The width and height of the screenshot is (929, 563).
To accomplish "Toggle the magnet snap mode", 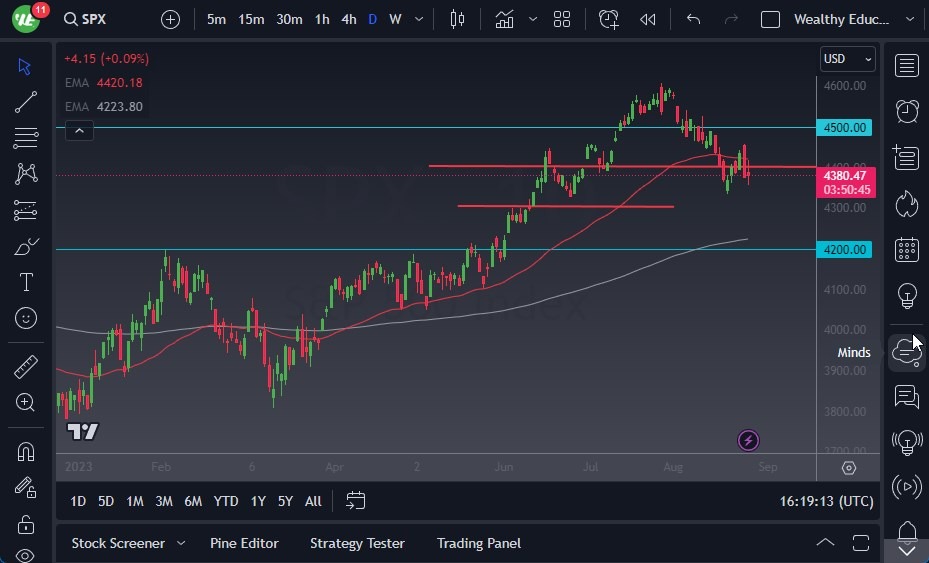I will point(26,451).
